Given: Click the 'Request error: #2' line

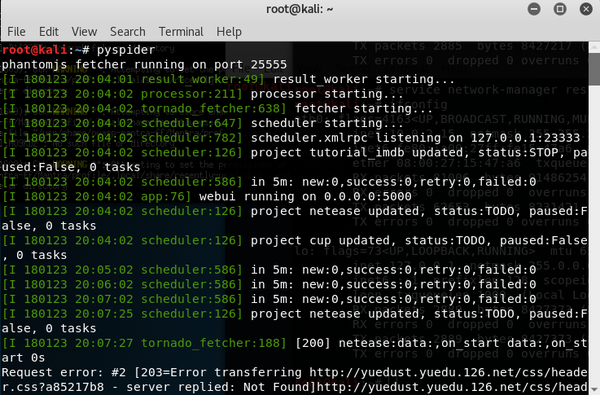Looking at the screenshot, I should pos(295,372).
